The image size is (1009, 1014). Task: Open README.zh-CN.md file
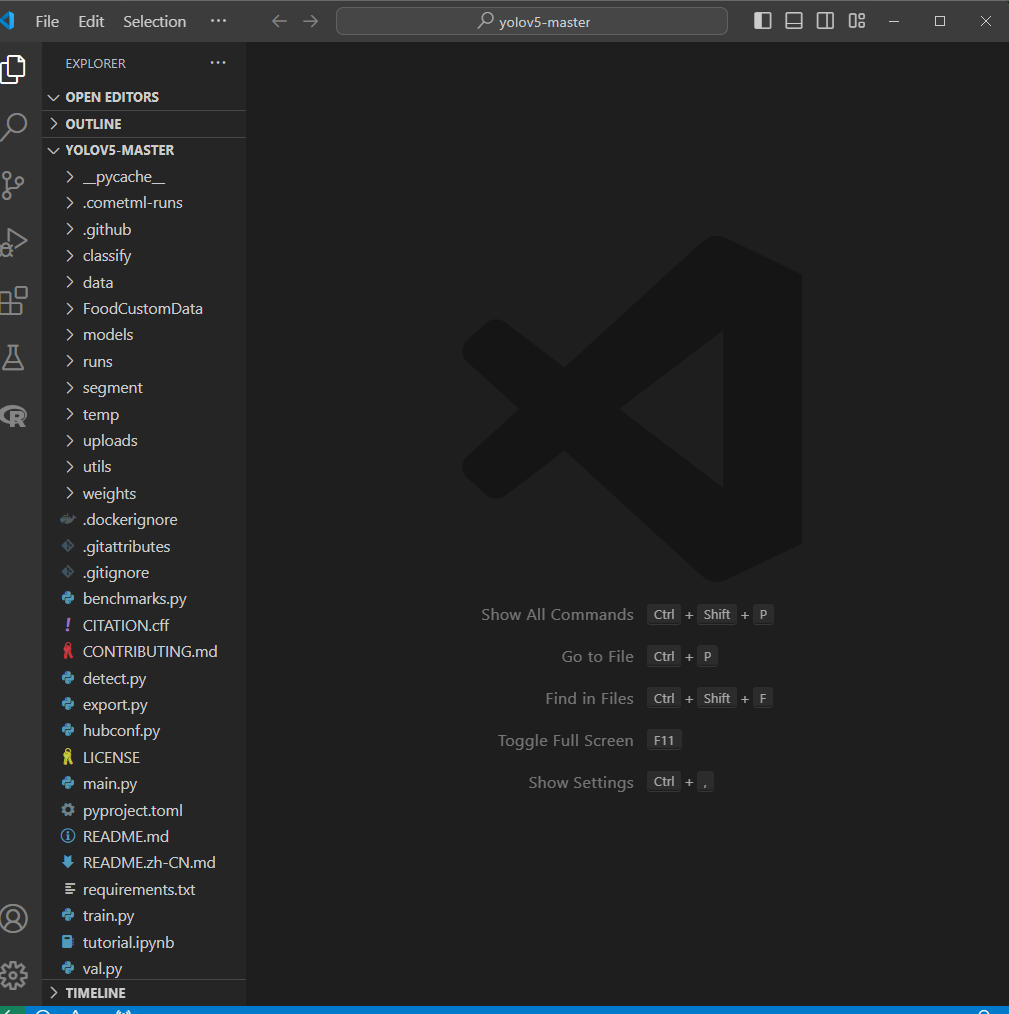144,862
